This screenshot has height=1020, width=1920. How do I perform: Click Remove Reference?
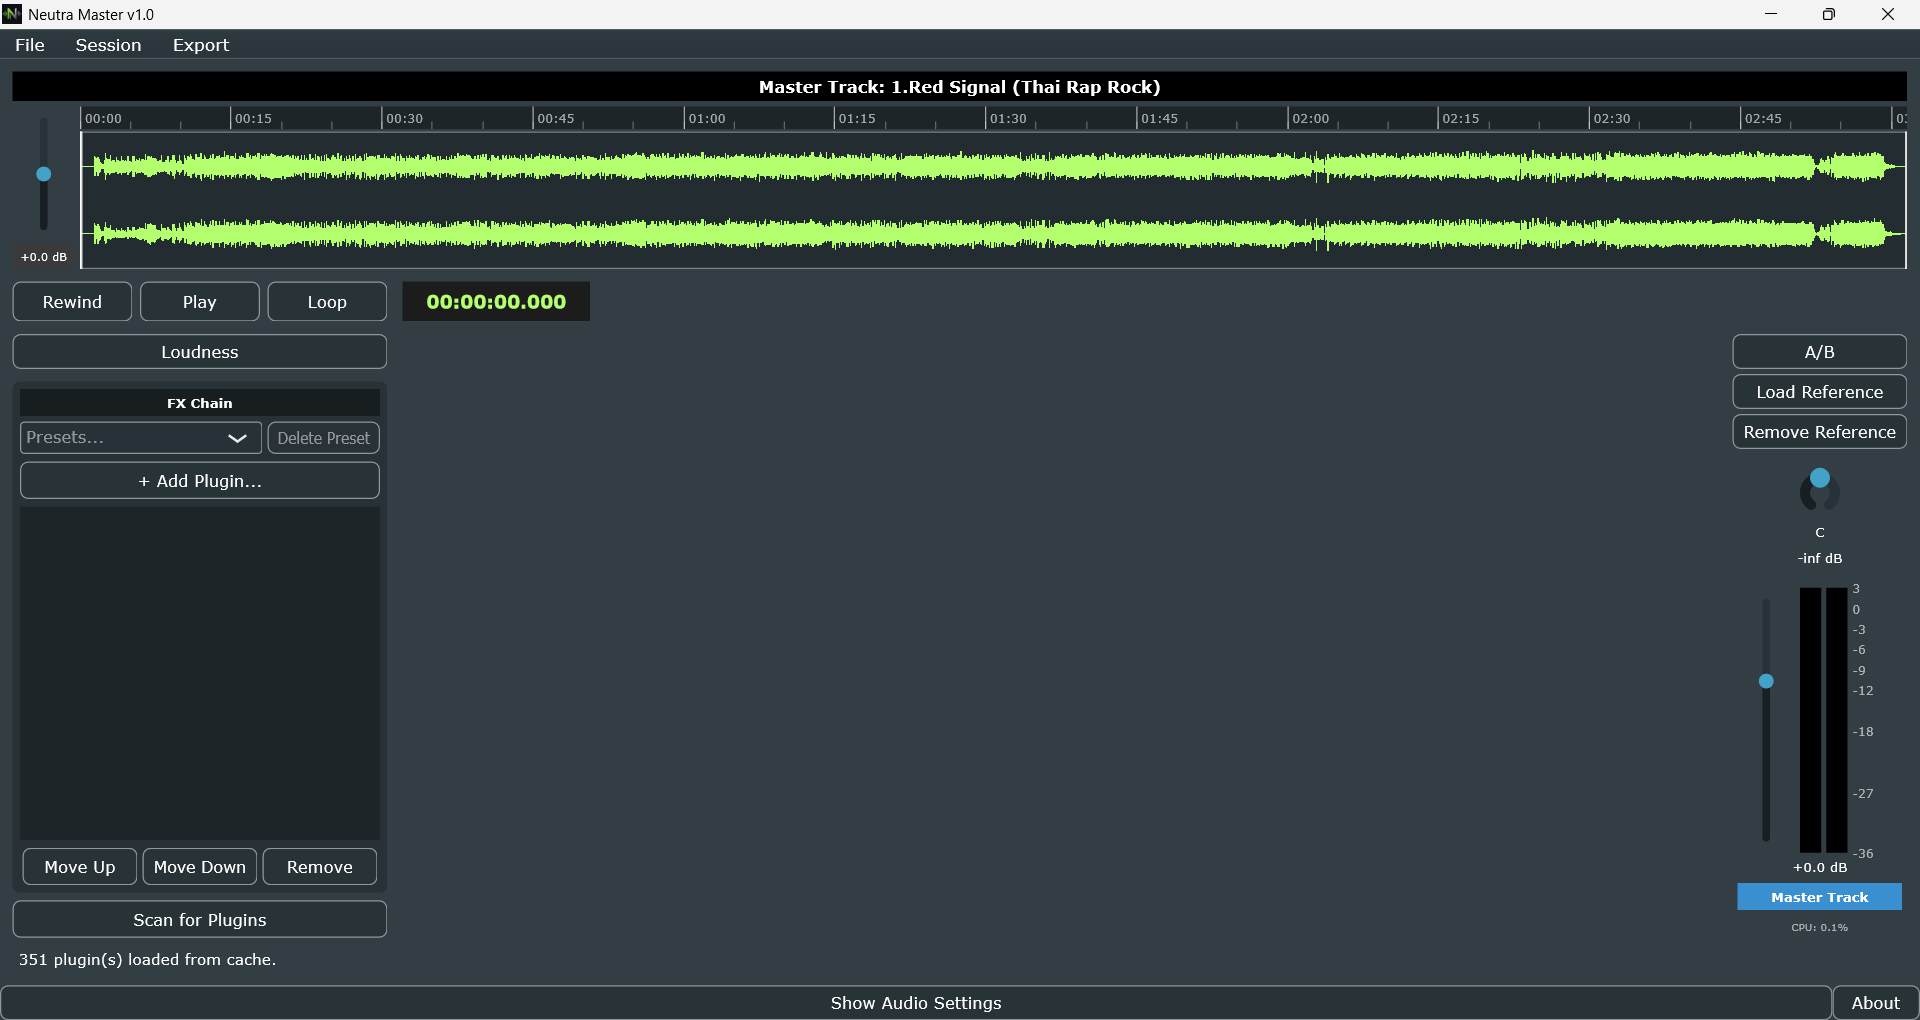point(1820,432)
